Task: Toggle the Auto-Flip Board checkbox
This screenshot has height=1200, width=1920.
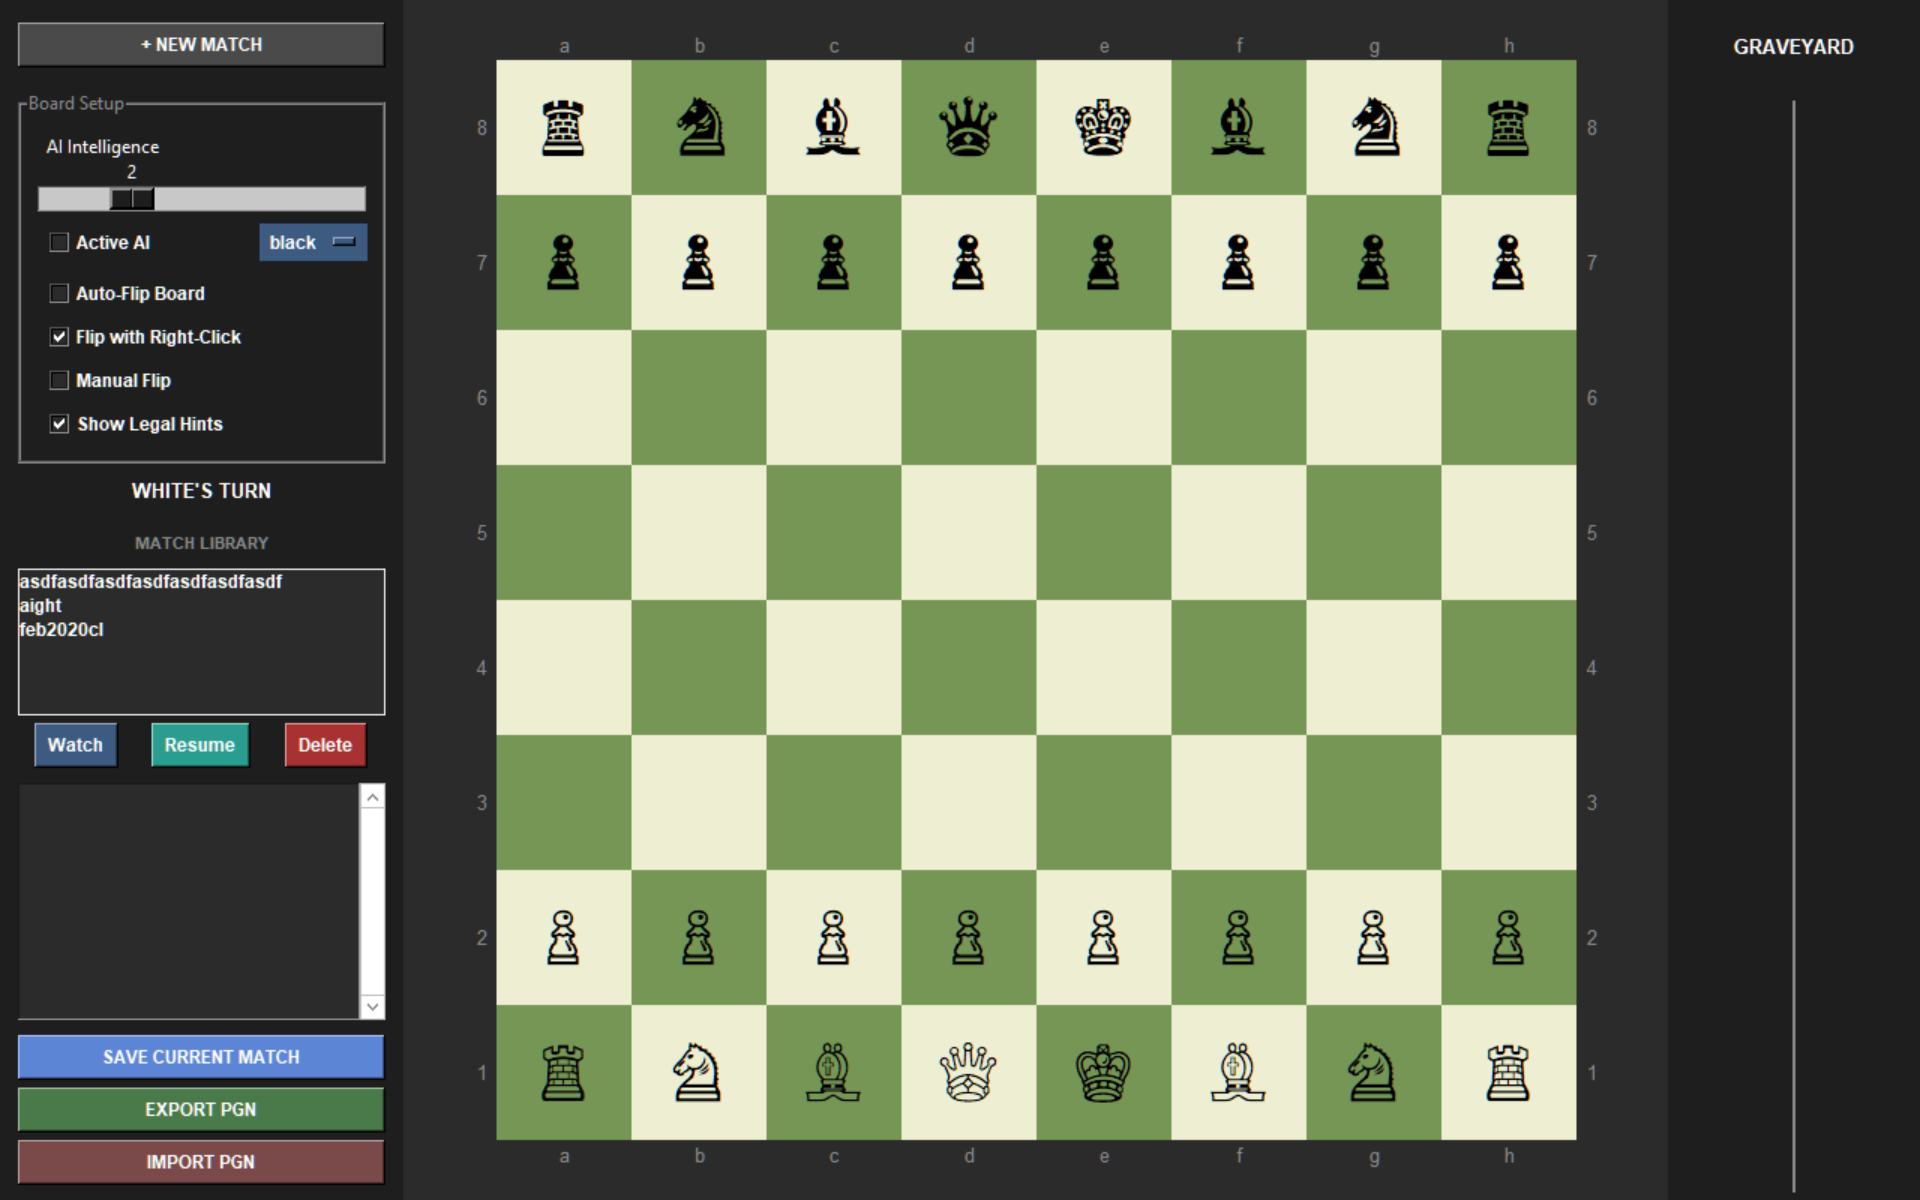Action: [60, 294]
